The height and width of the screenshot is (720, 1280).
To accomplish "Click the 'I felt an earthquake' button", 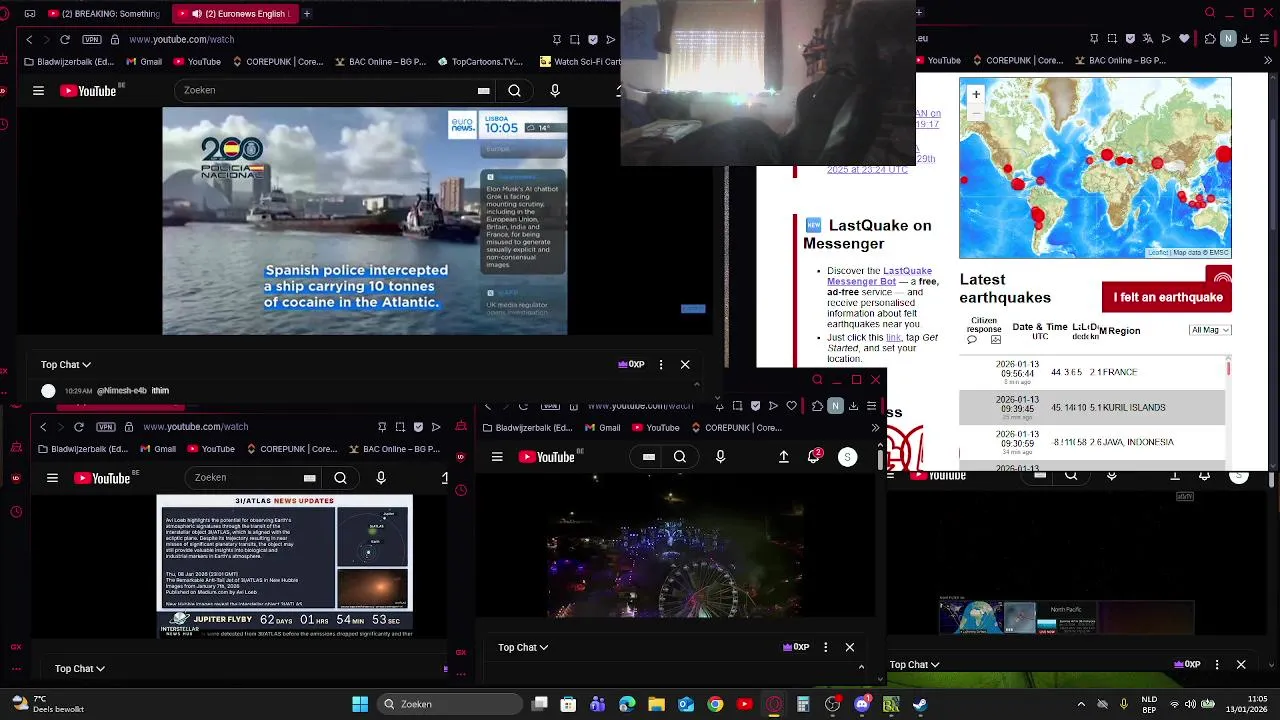I will tap(1167, 297).
